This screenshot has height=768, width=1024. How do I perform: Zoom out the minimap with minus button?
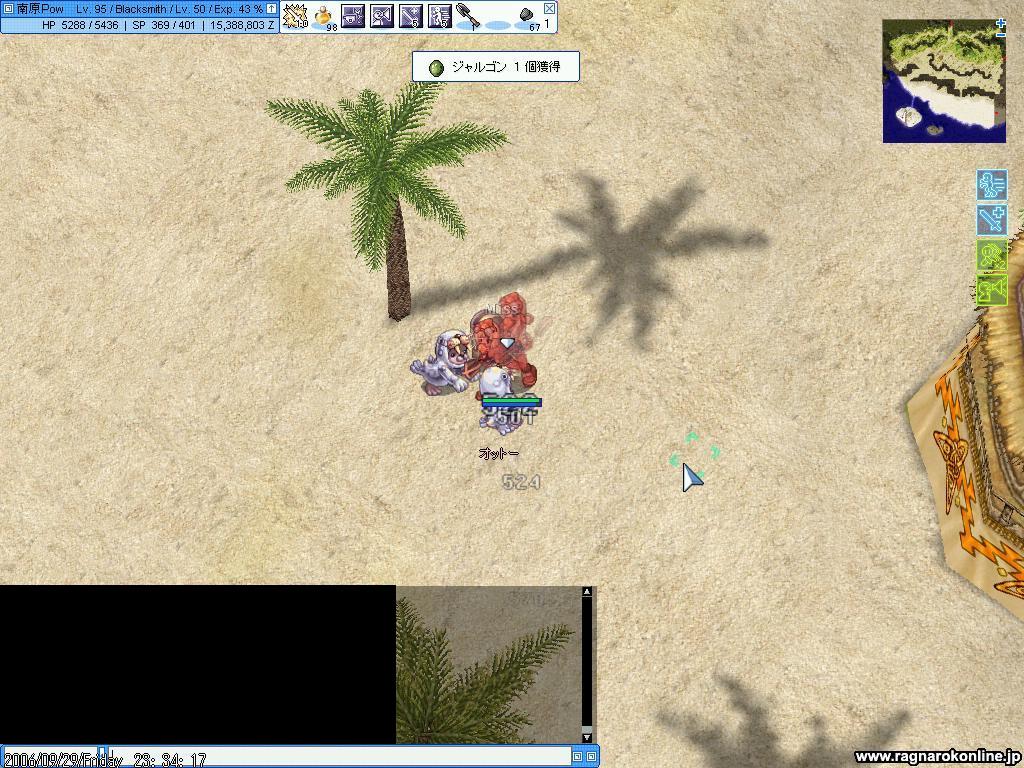pos(1001,35)
